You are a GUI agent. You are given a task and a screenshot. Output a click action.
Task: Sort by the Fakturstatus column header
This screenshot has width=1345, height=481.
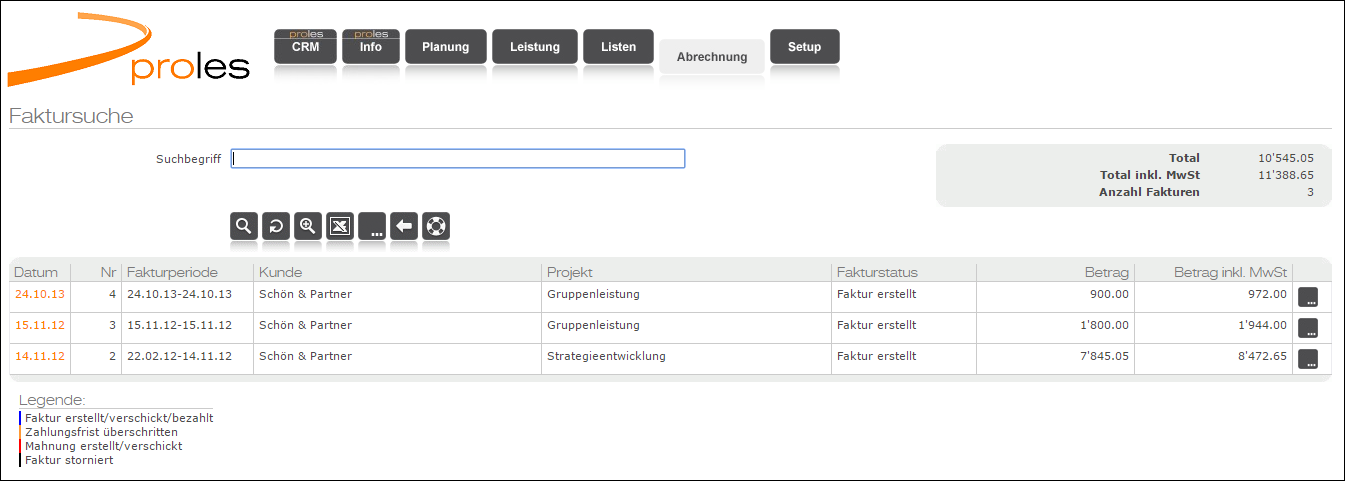(877, 272)
